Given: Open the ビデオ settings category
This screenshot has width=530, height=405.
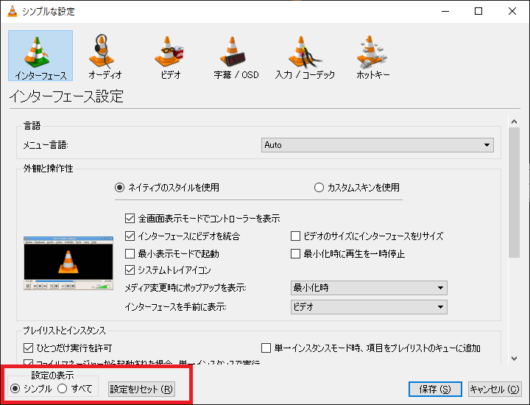Looking at the screenshot, I should tap(170, 56).
